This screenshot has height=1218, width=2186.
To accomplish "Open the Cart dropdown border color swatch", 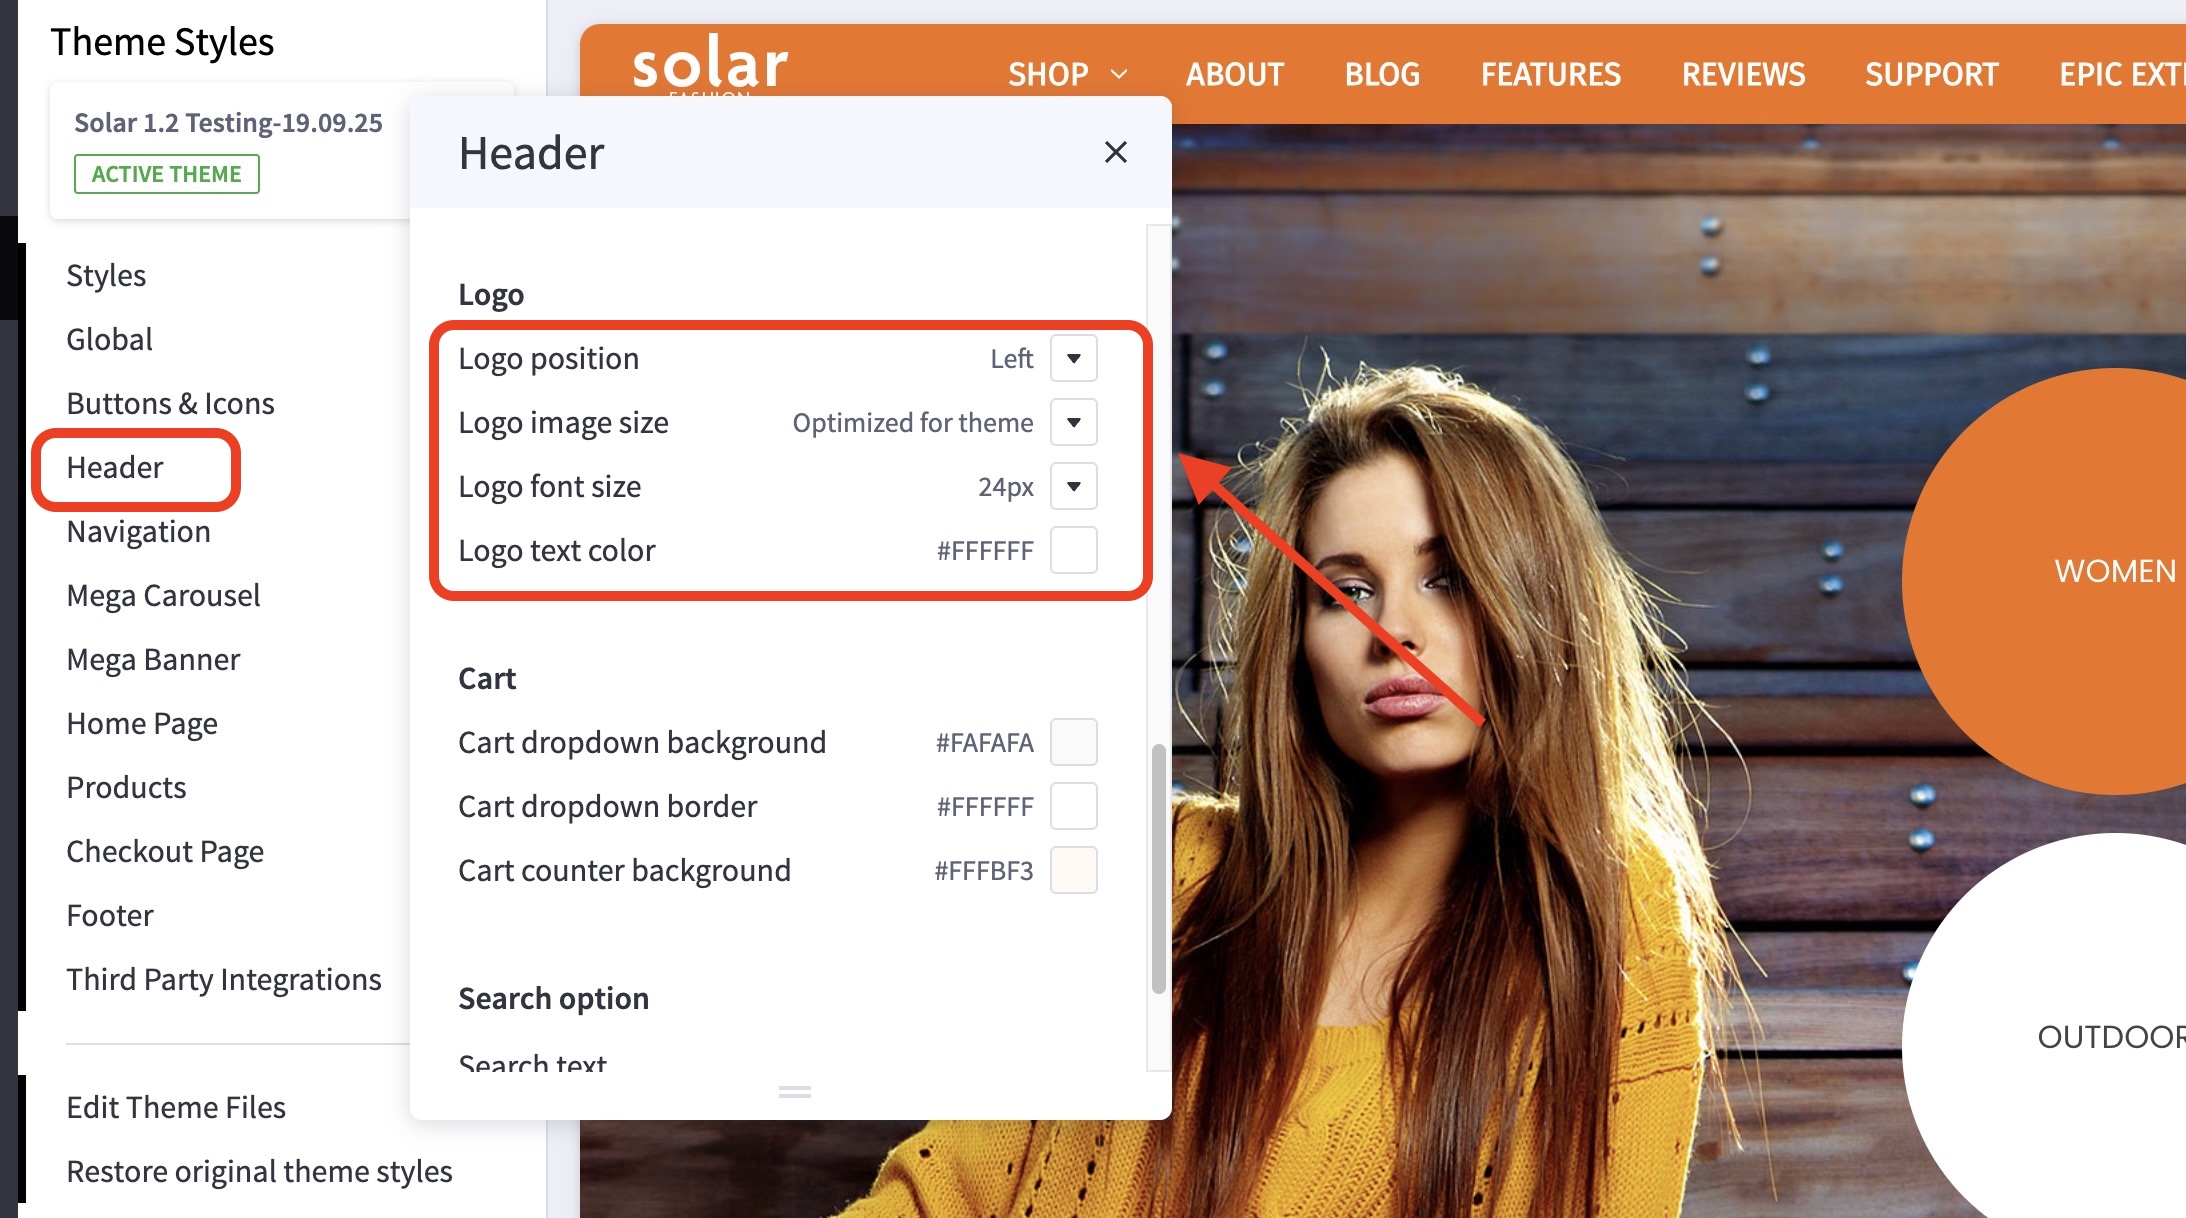I will click(x=1073, y=806).
